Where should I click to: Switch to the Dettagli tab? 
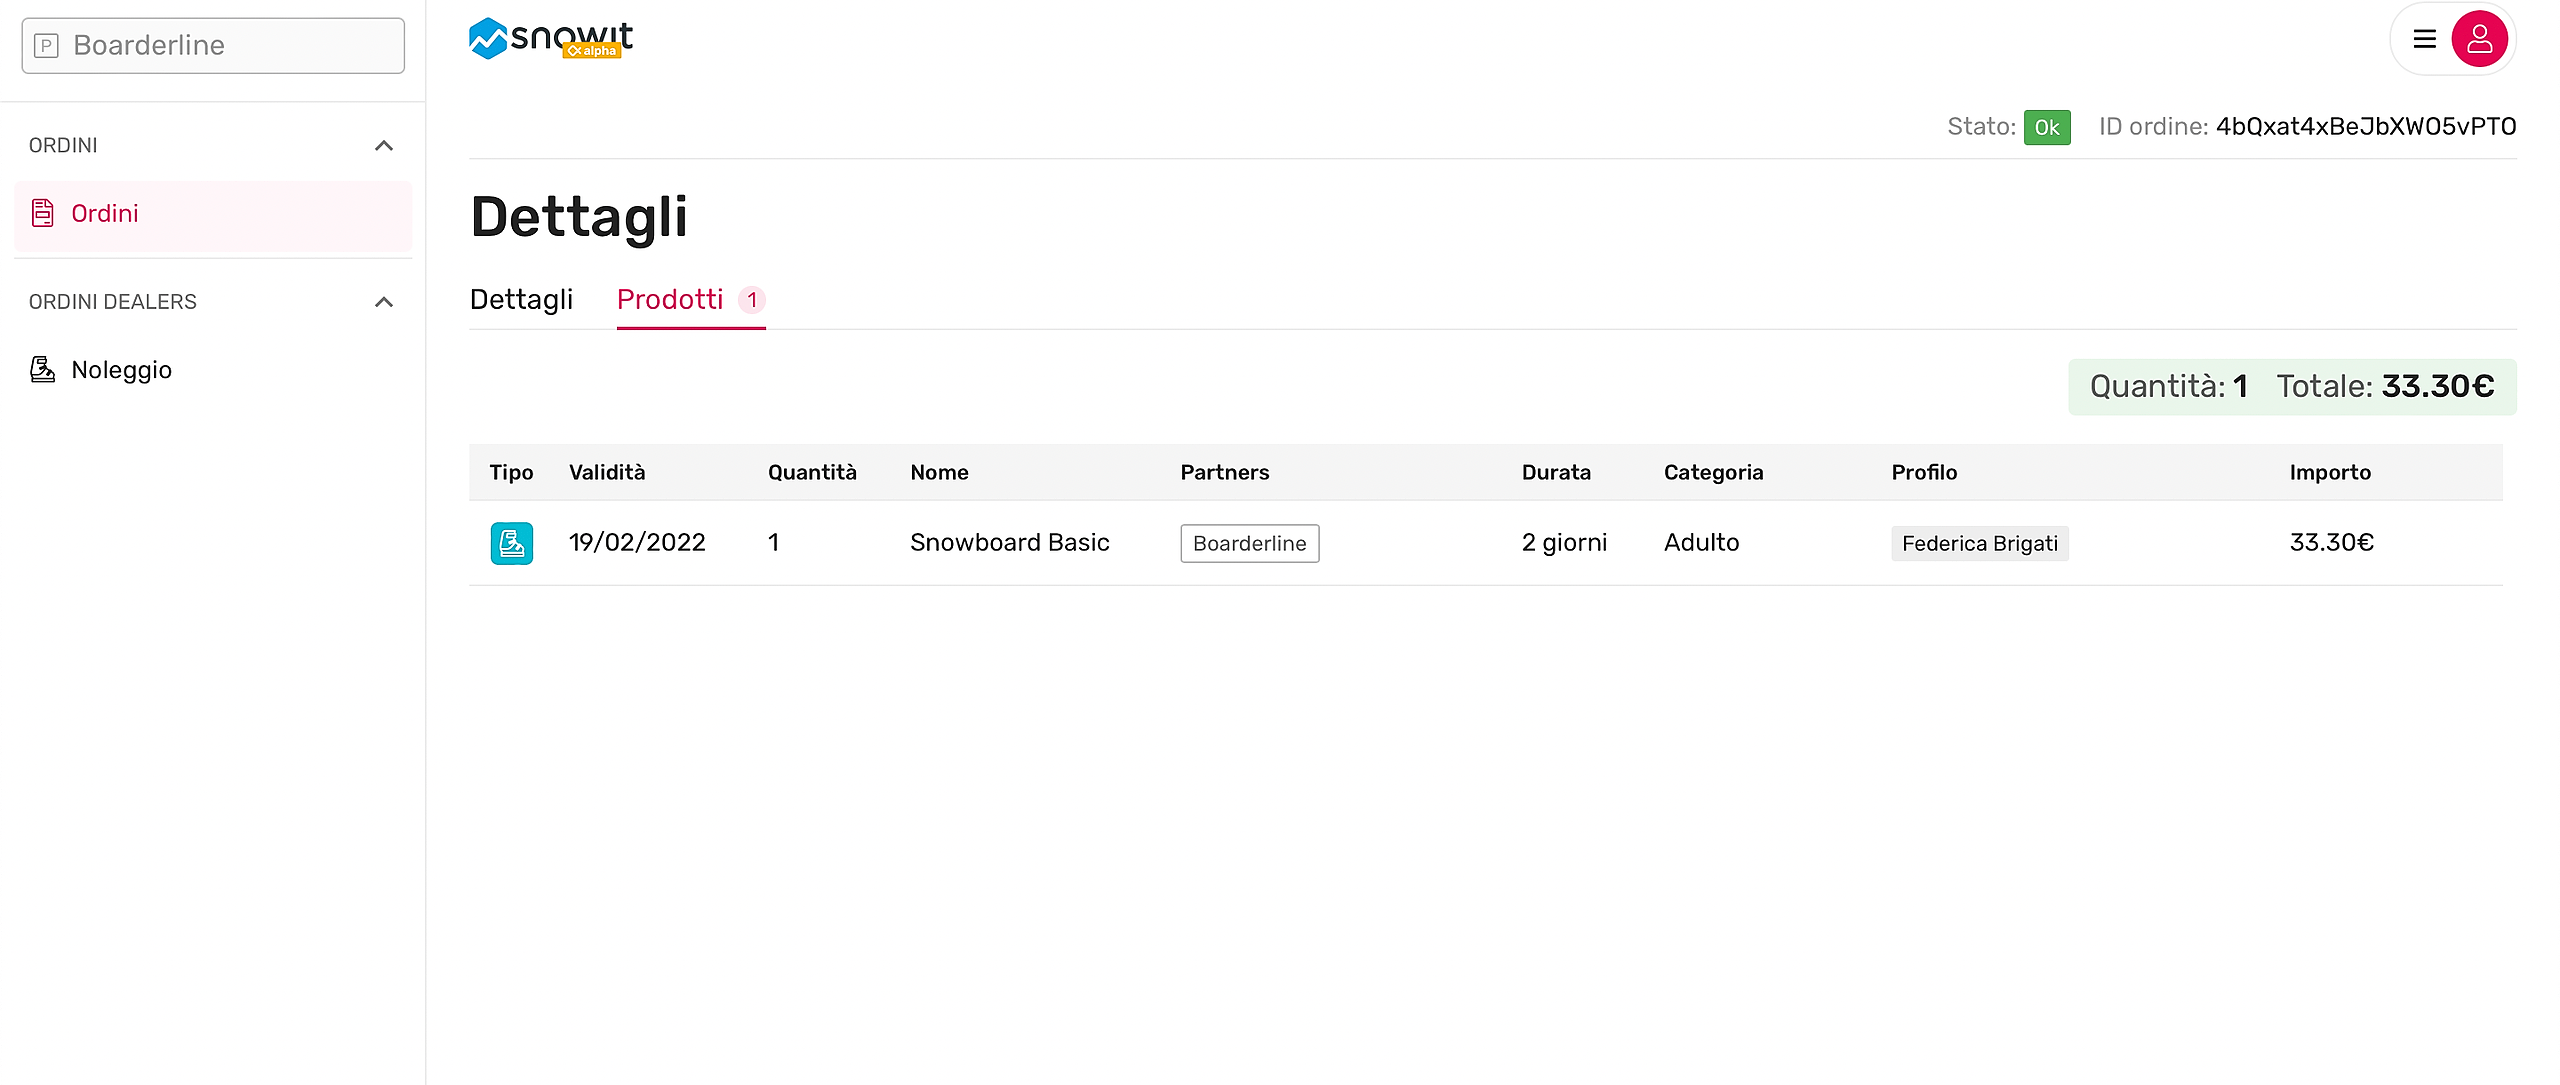[521, 300]
